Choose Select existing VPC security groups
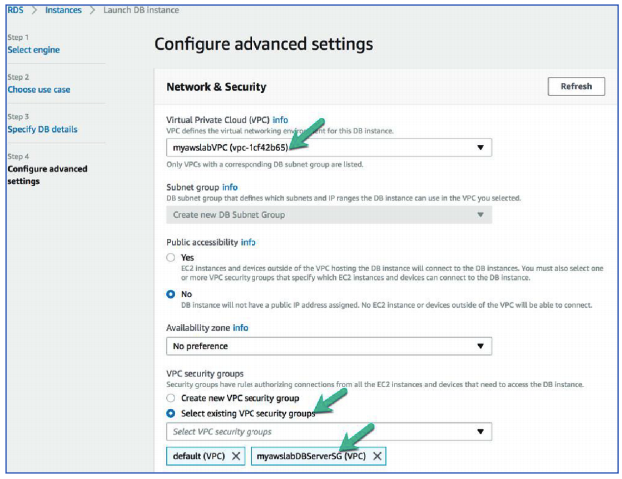 [x=171, y=413]
